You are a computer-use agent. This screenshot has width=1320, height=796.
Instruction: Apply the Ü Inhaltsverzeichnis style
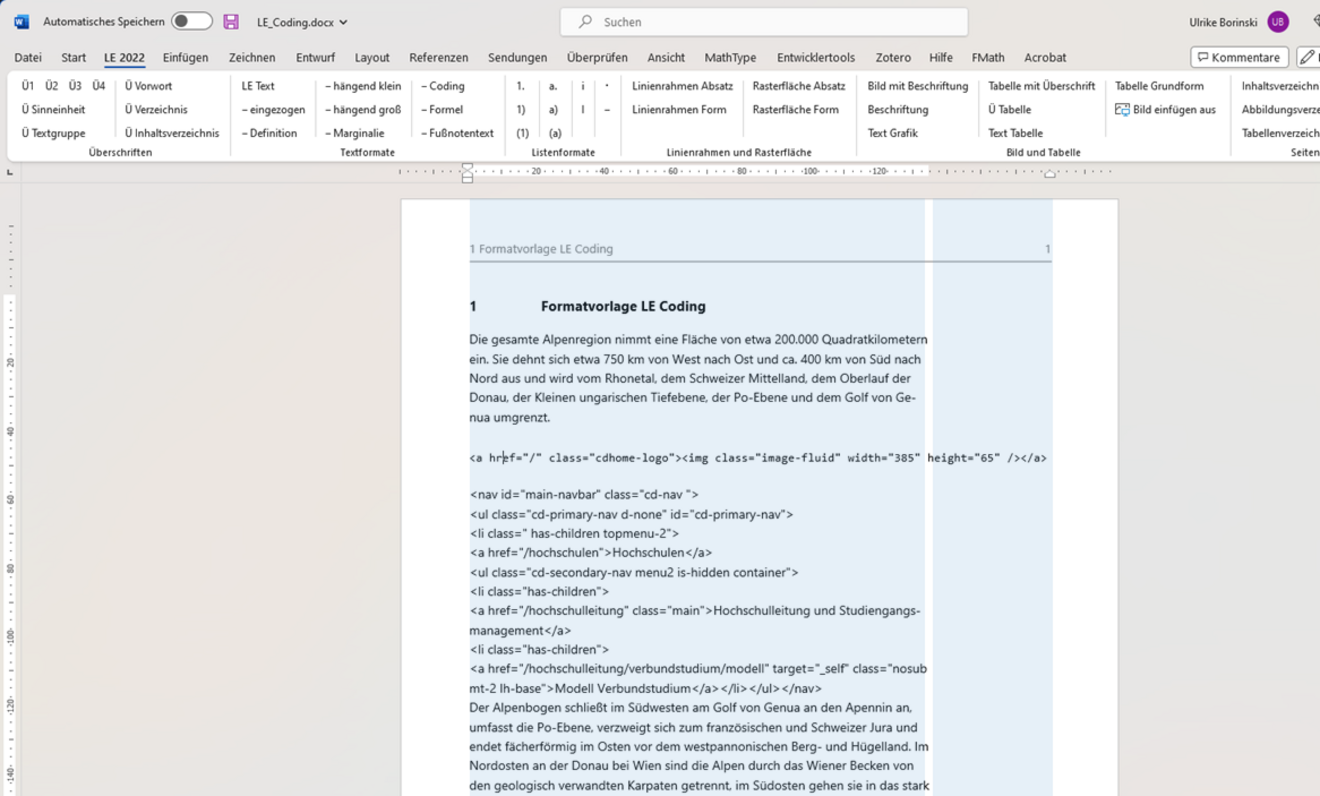[x=172, y=133]
